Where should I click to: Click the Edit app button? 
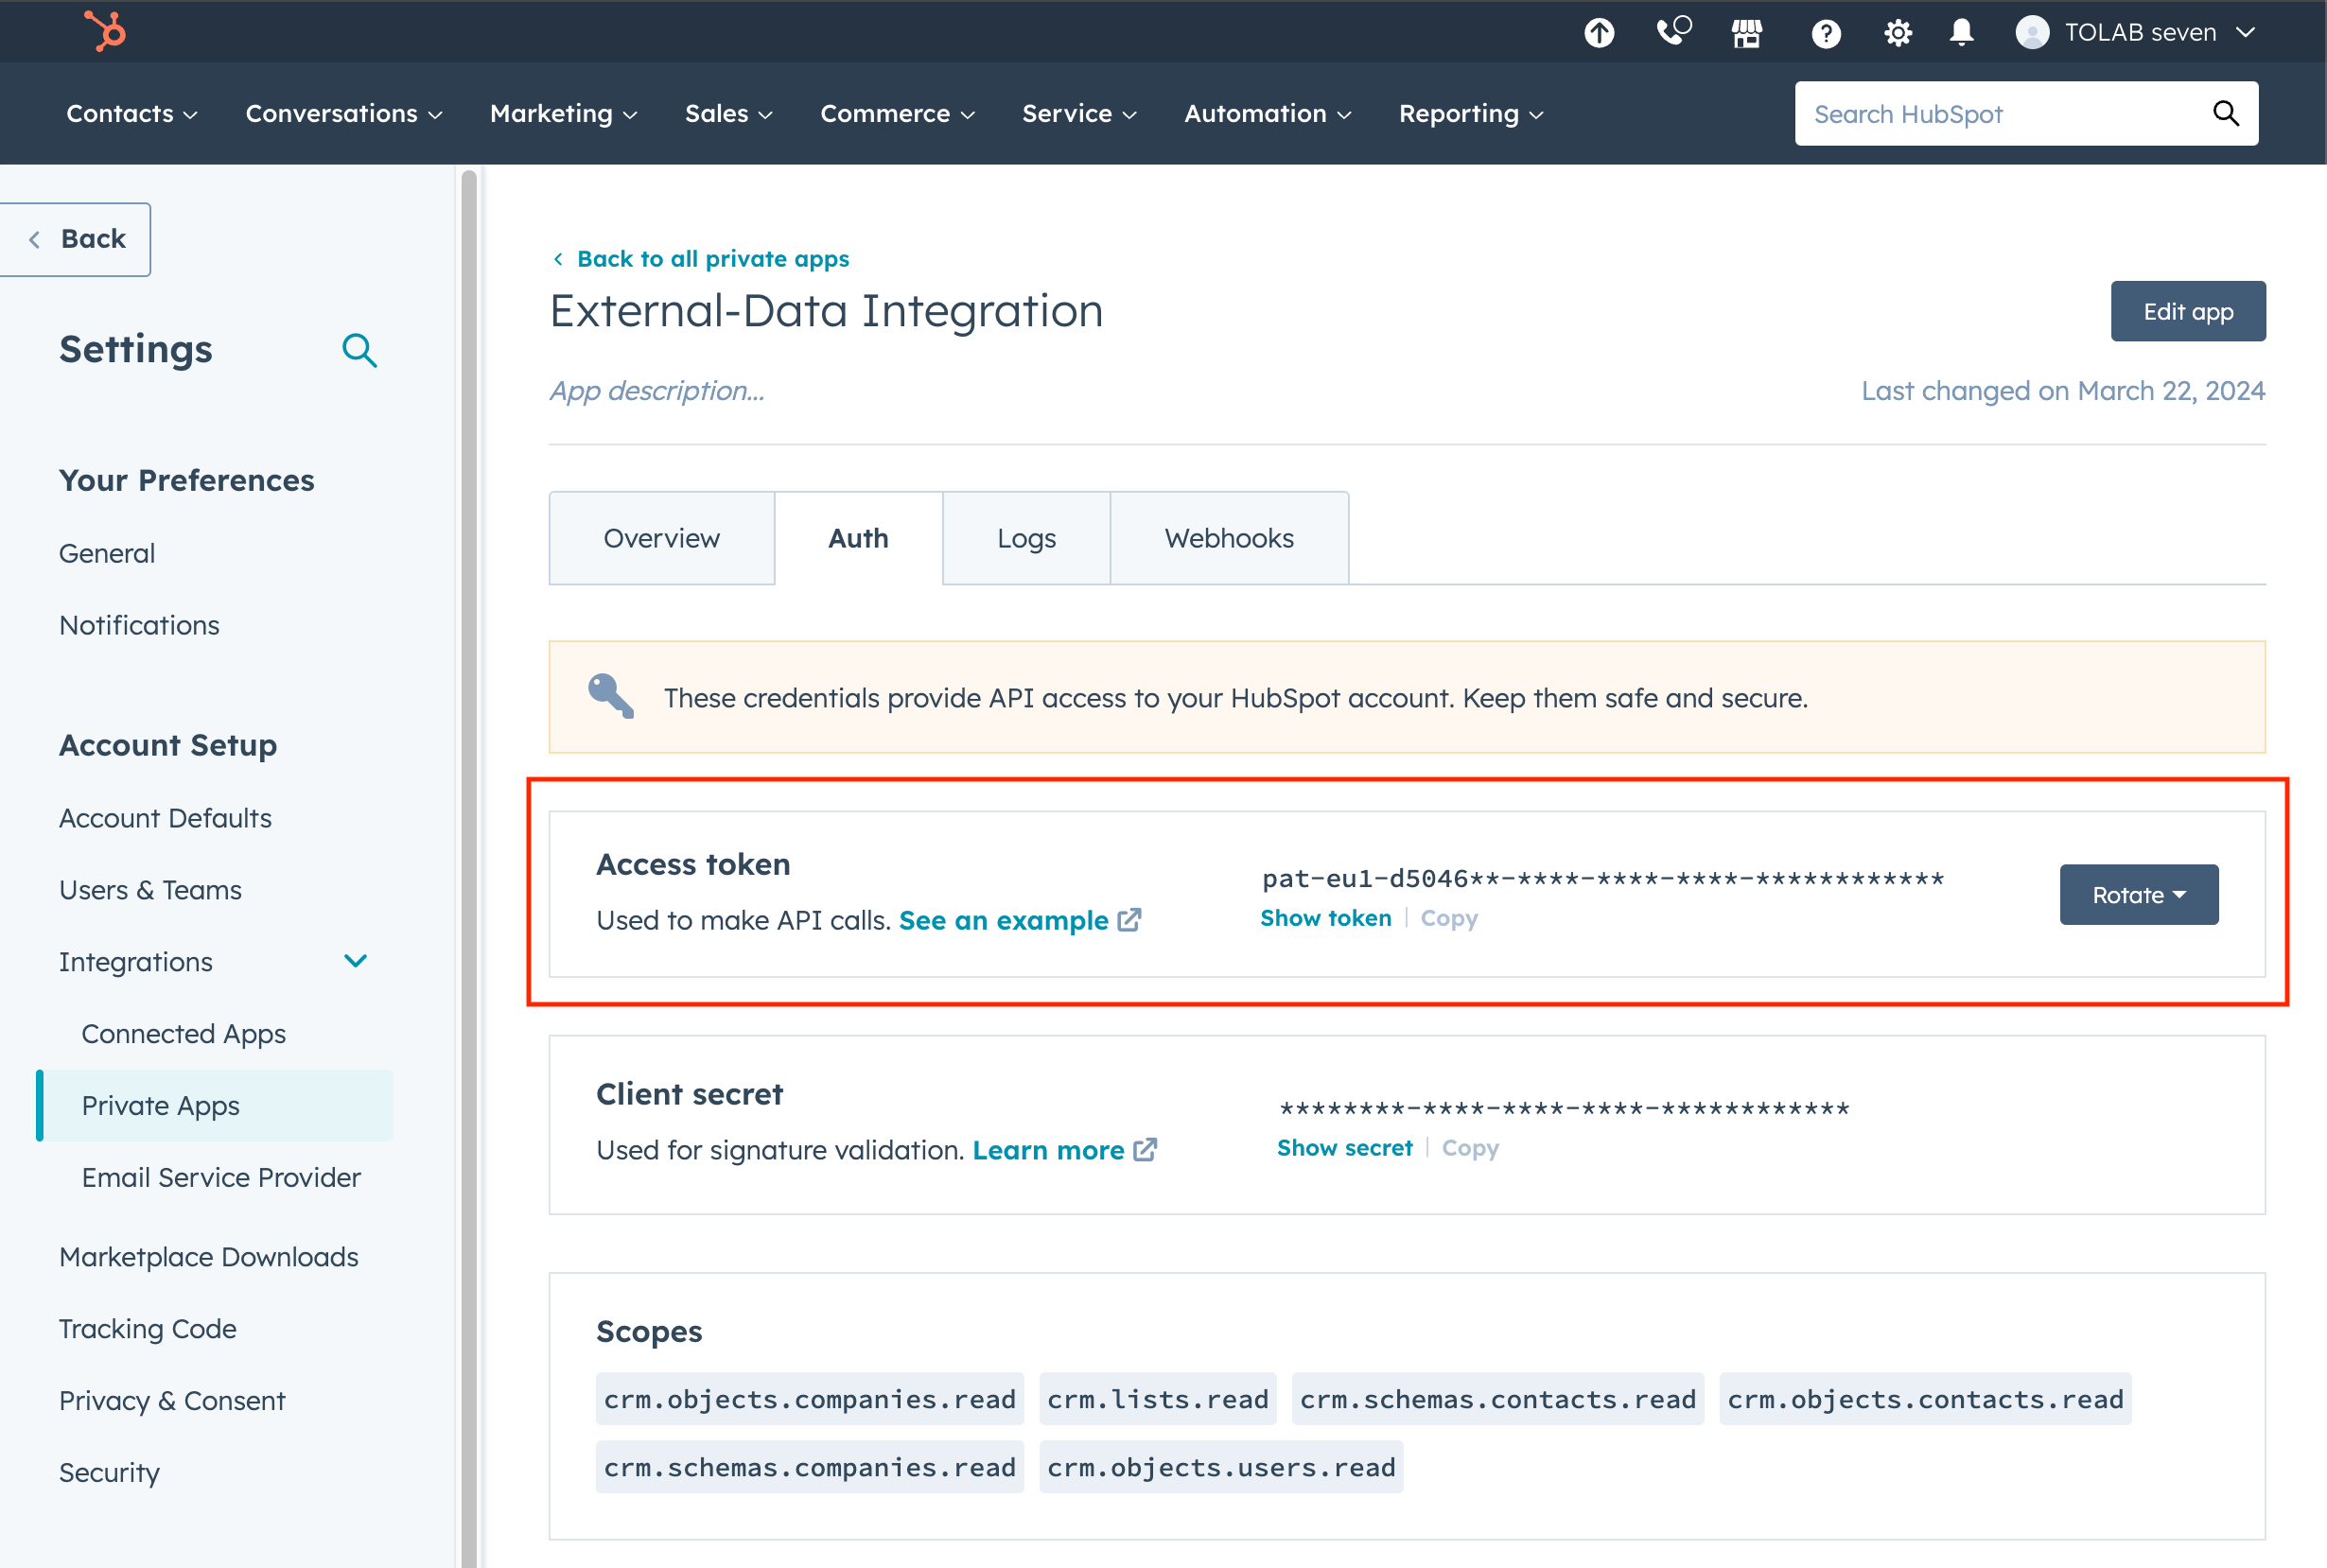[x=2187, y=310]
